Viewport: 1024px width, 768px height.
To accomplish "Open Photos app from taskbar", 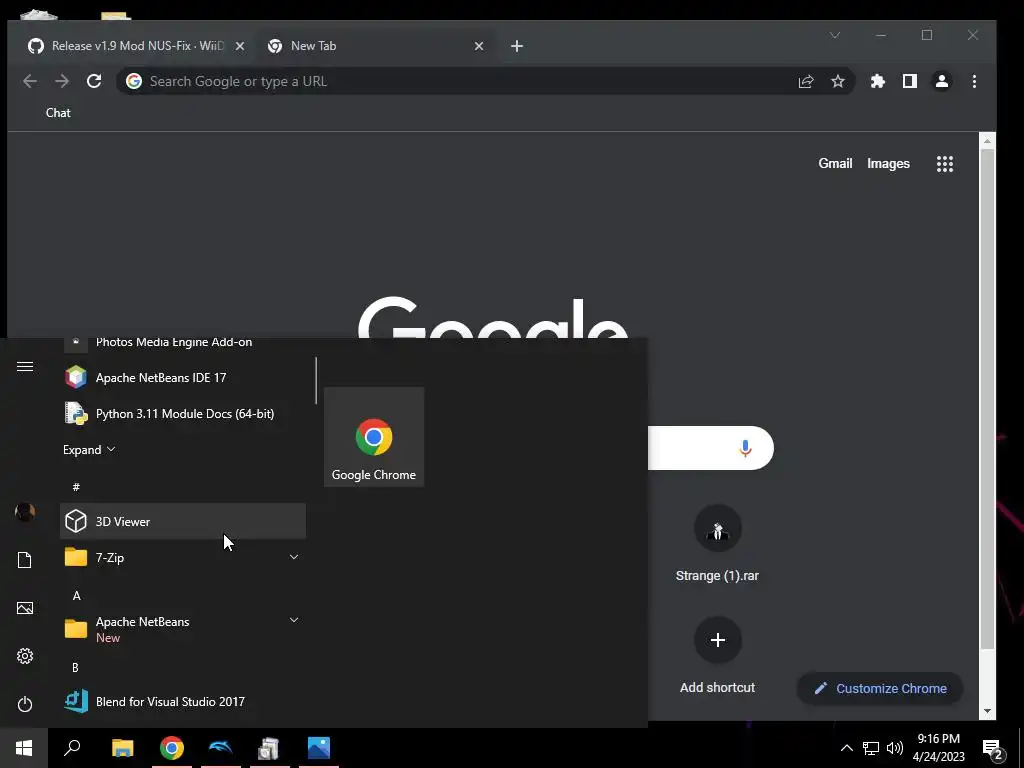I will coord(319,748).
